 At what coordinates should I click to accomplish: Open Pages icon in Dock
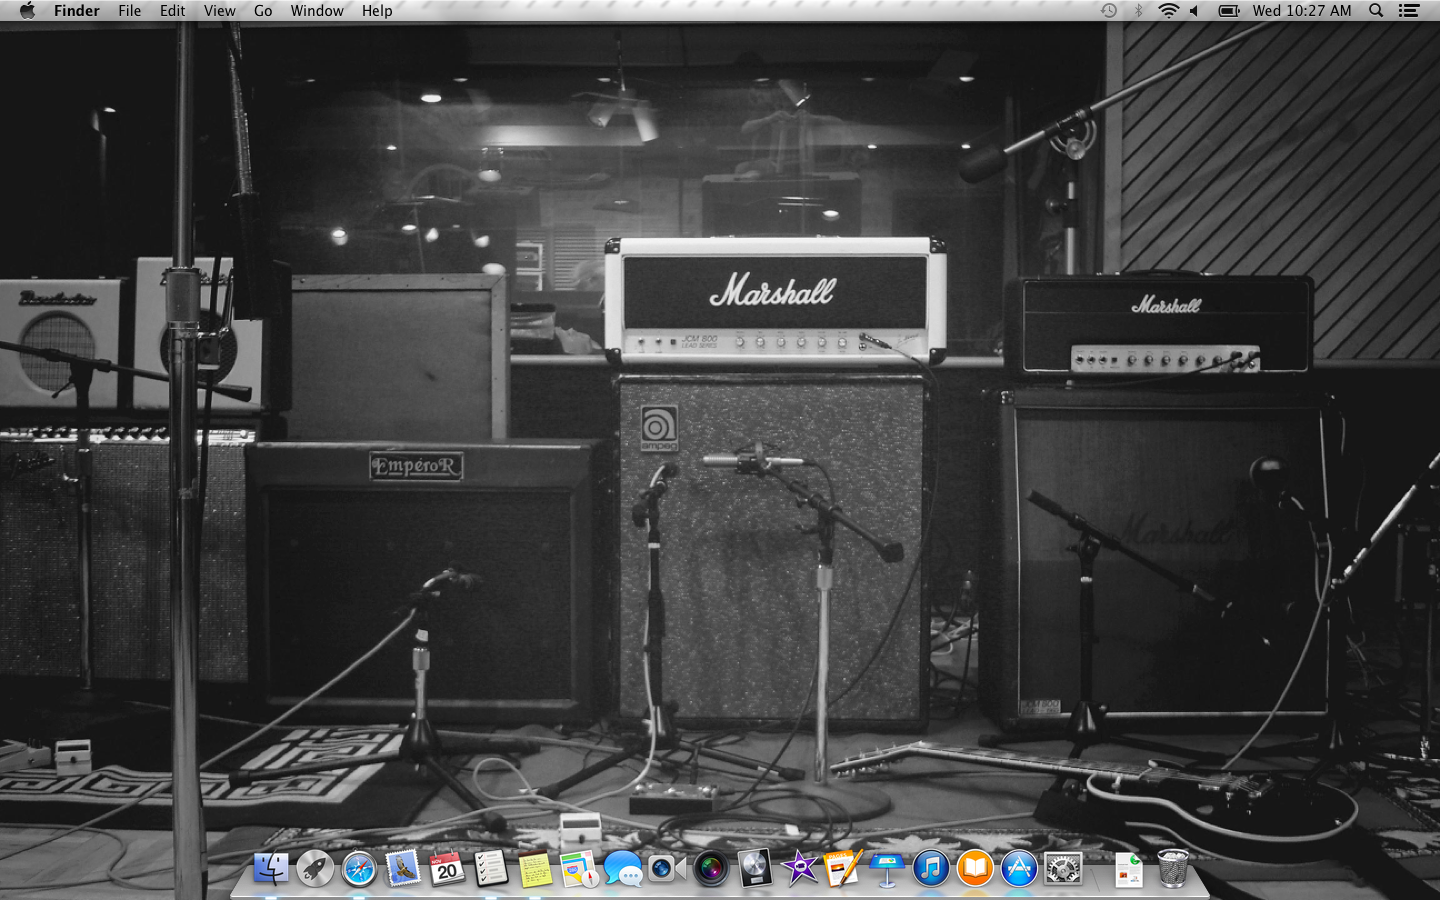click(x=843, y=868)
